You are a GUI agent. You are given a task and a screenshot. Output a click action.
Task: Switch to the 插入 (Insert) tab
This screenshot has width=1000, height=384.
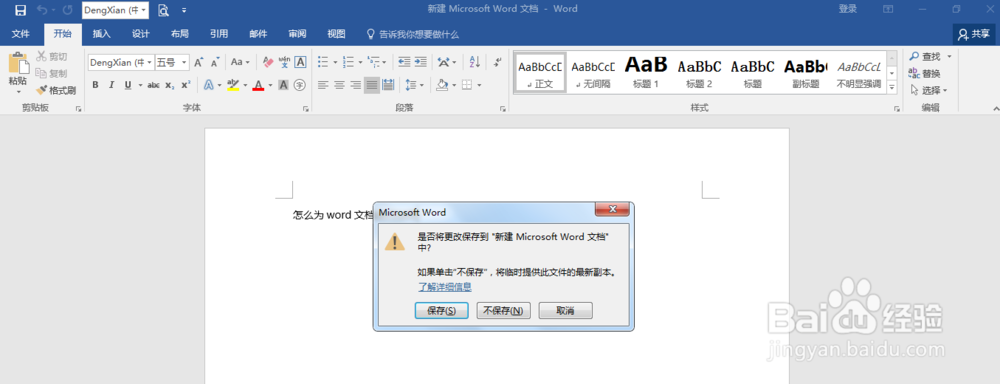coord(101,34)
